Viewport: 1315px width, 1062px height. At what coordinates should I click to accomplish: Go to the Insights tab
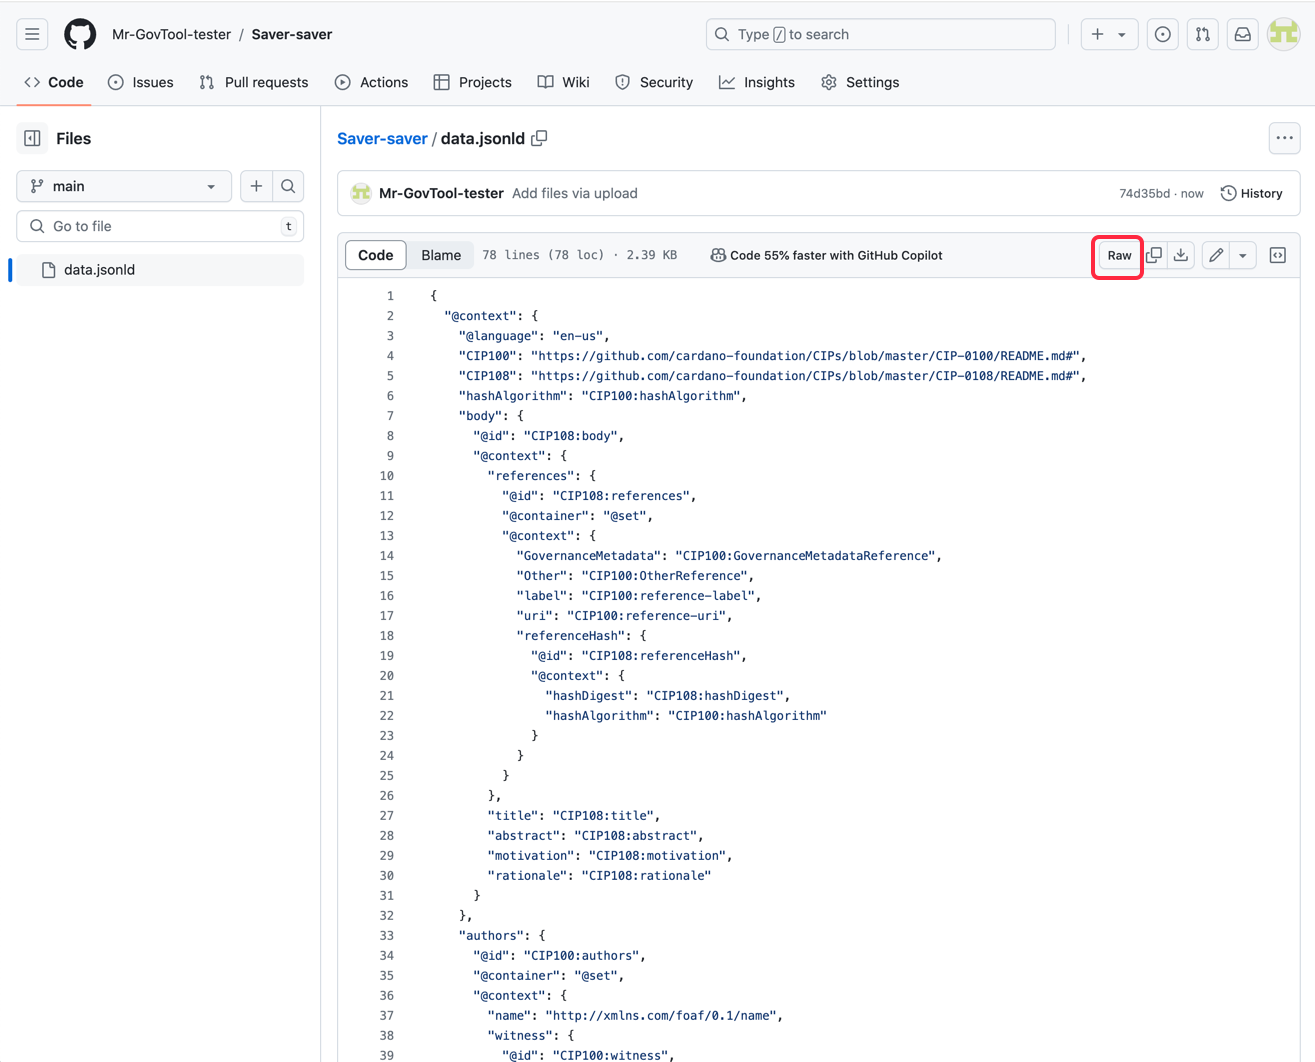click(x=757, y=82)
